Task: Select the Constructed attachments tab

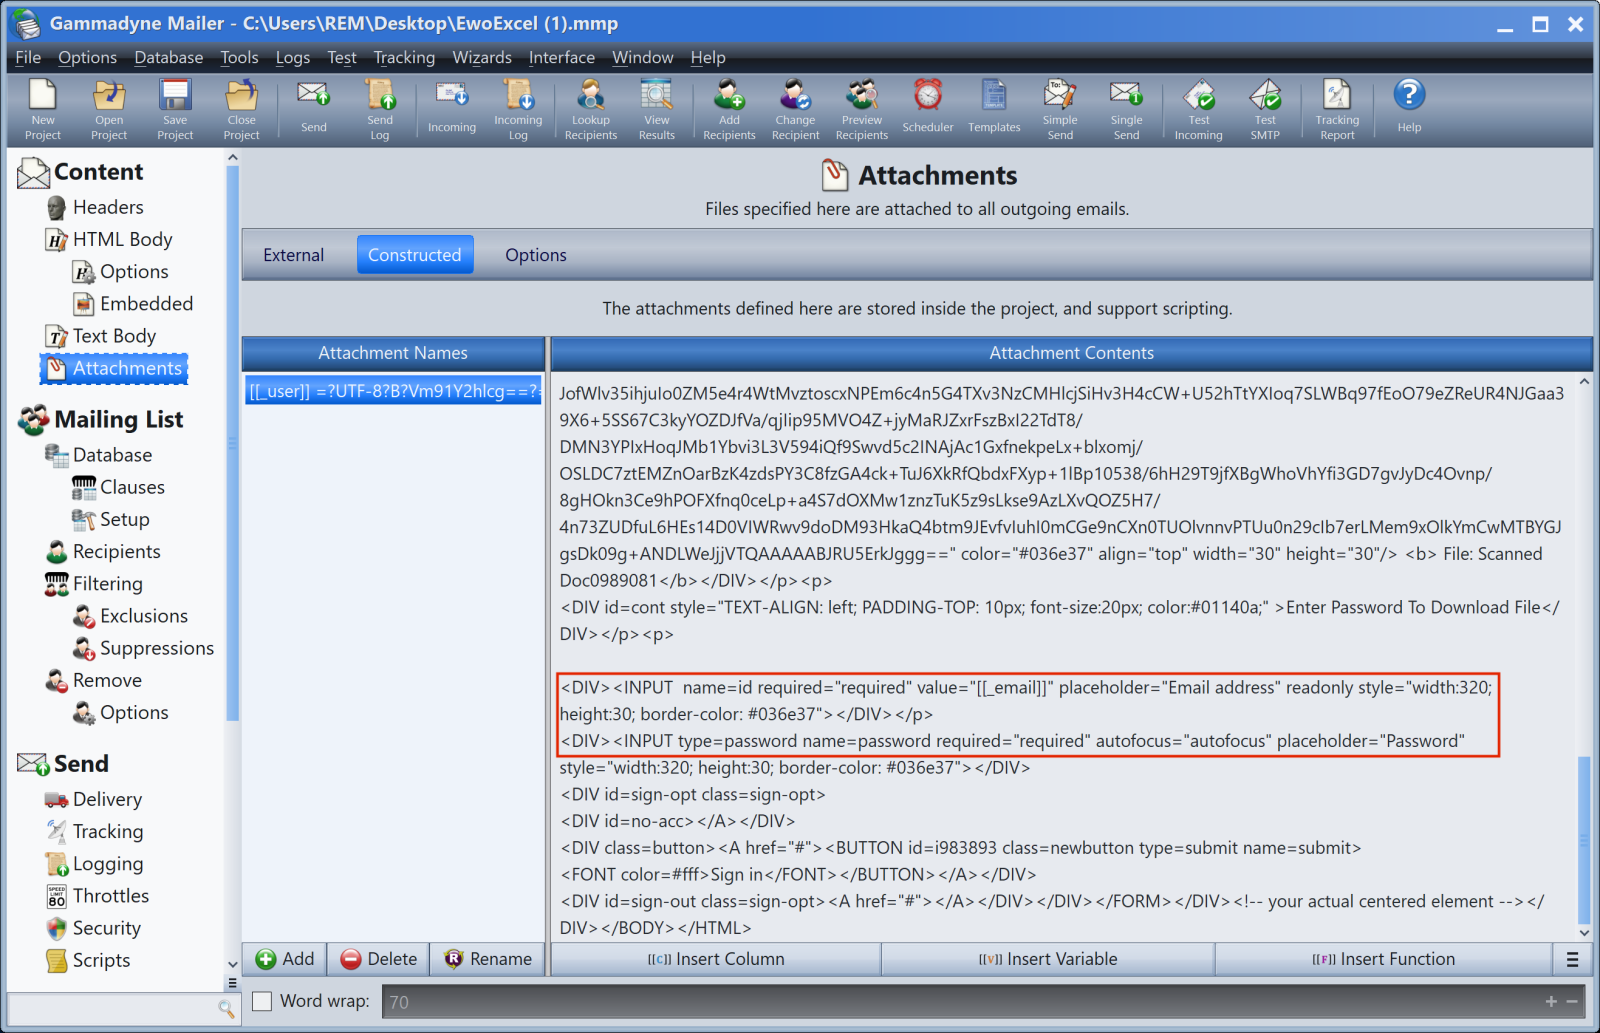Action: [x=415, y=255]
